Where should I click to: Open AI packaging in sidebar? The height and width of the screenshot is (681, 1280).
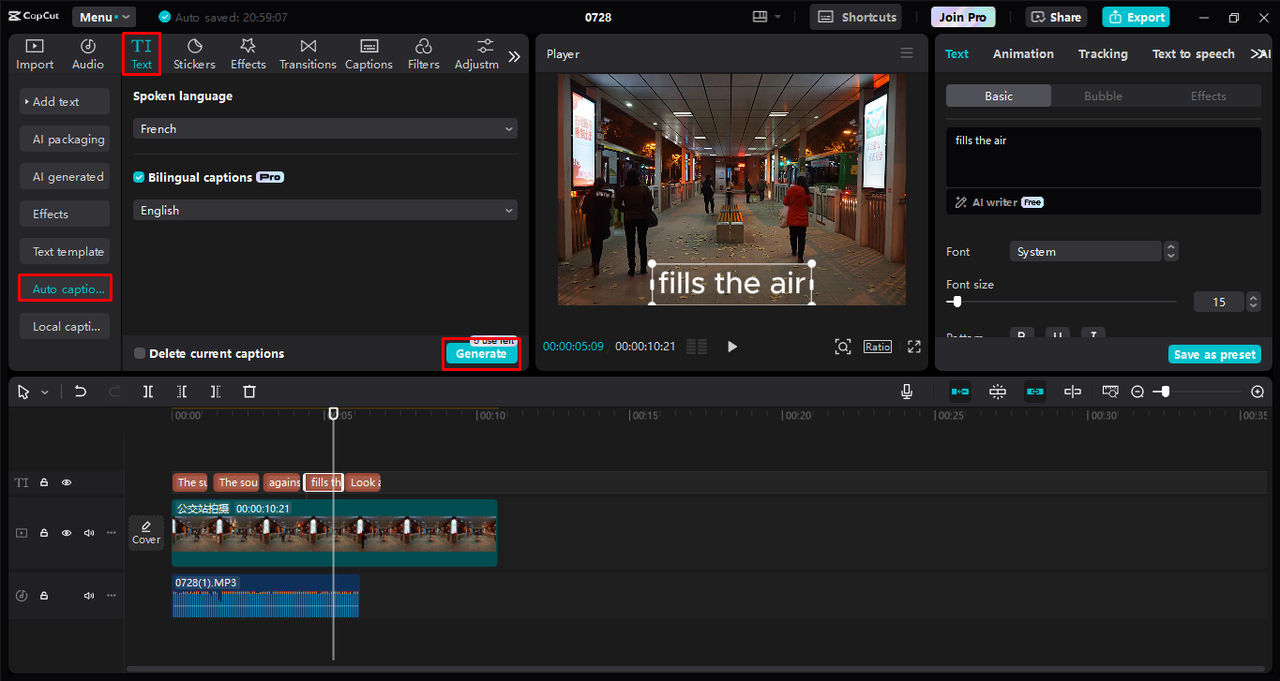pyautogui.click(x=65, y=139)
